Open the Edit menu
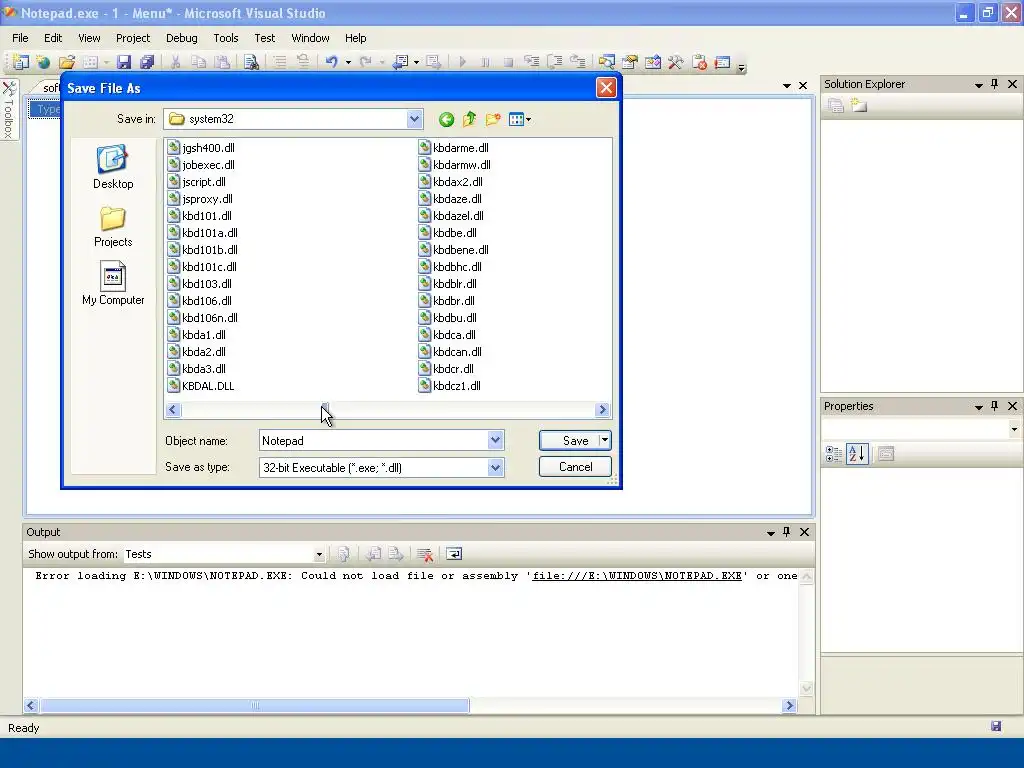Image resolution: width=1024 pixels, height=768 pixels. 53,38
